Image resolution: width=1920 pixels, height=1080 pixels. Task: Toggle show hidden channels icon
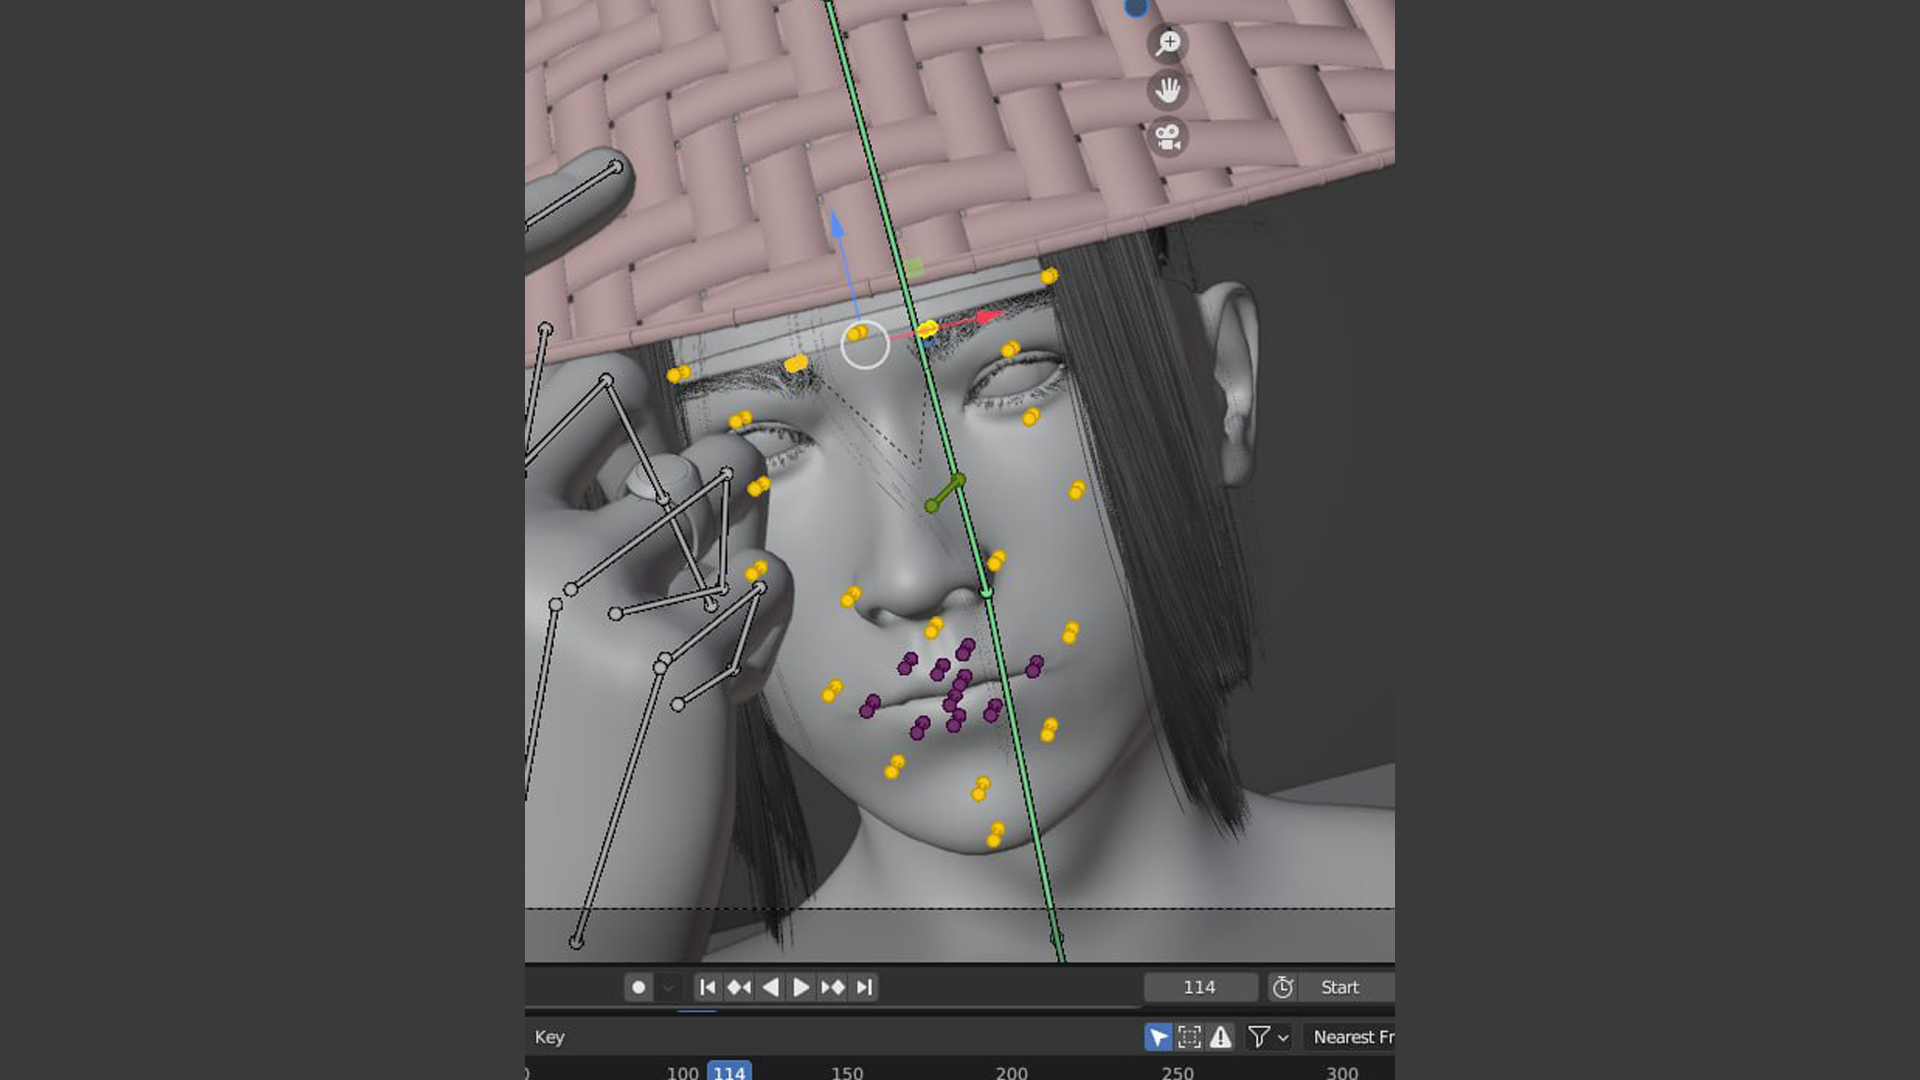pos(1189,1037)
